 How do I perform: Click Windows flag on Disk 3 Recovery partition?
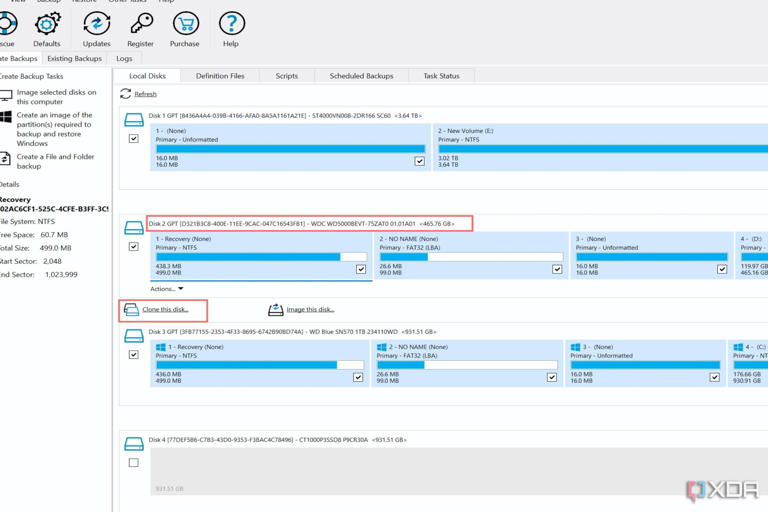coord(161,347)
